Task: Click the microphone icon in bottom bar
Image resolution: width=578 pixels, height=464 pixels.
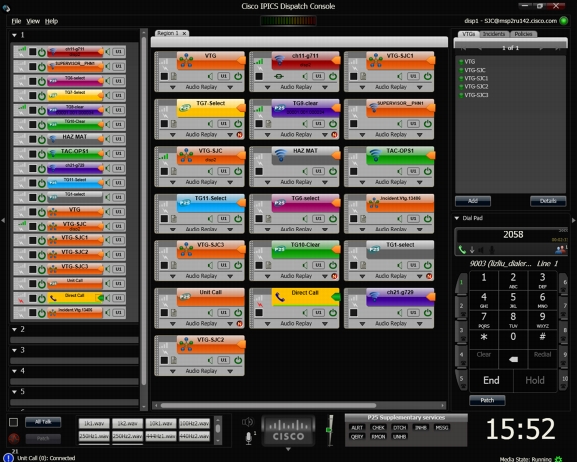Action: [x=249, y=437]
